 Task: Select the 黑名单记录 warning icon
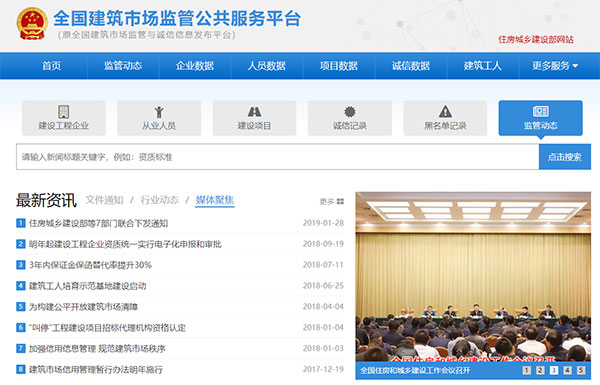click(445, 112)
